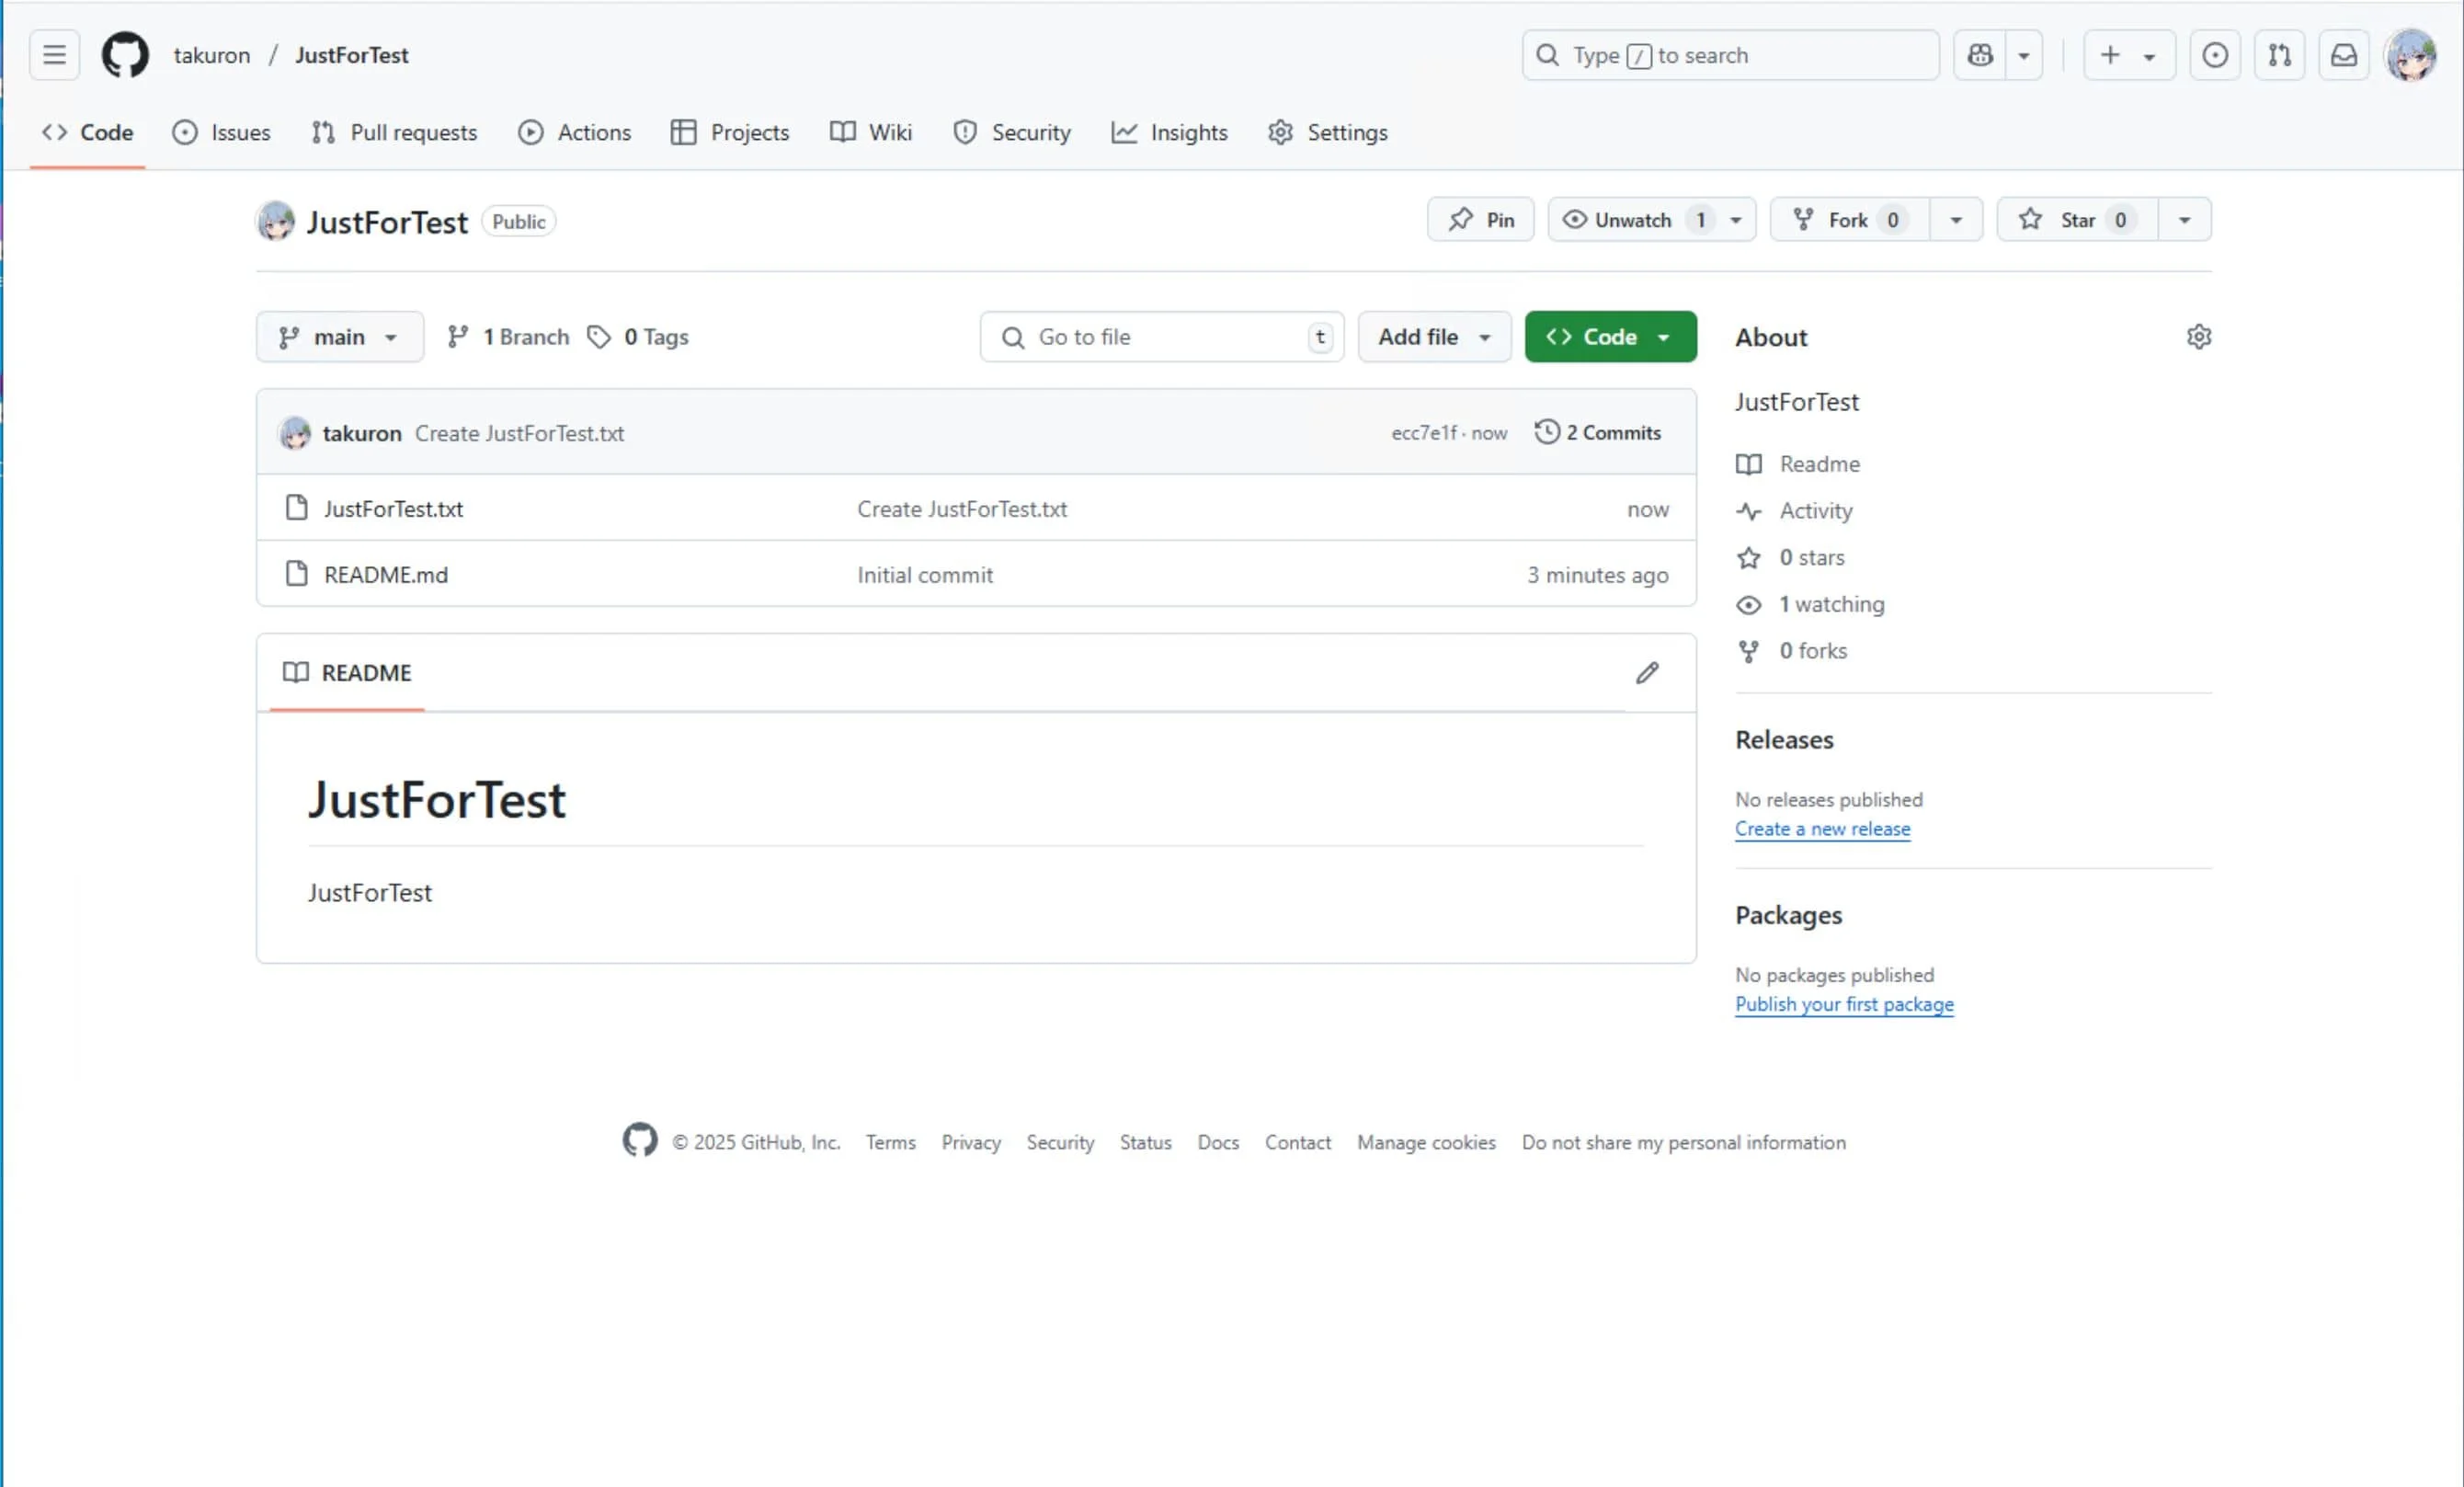Screen dimensions: 2464x1487
Task: Click the search bar in header
Action: tap(1730, 55)
